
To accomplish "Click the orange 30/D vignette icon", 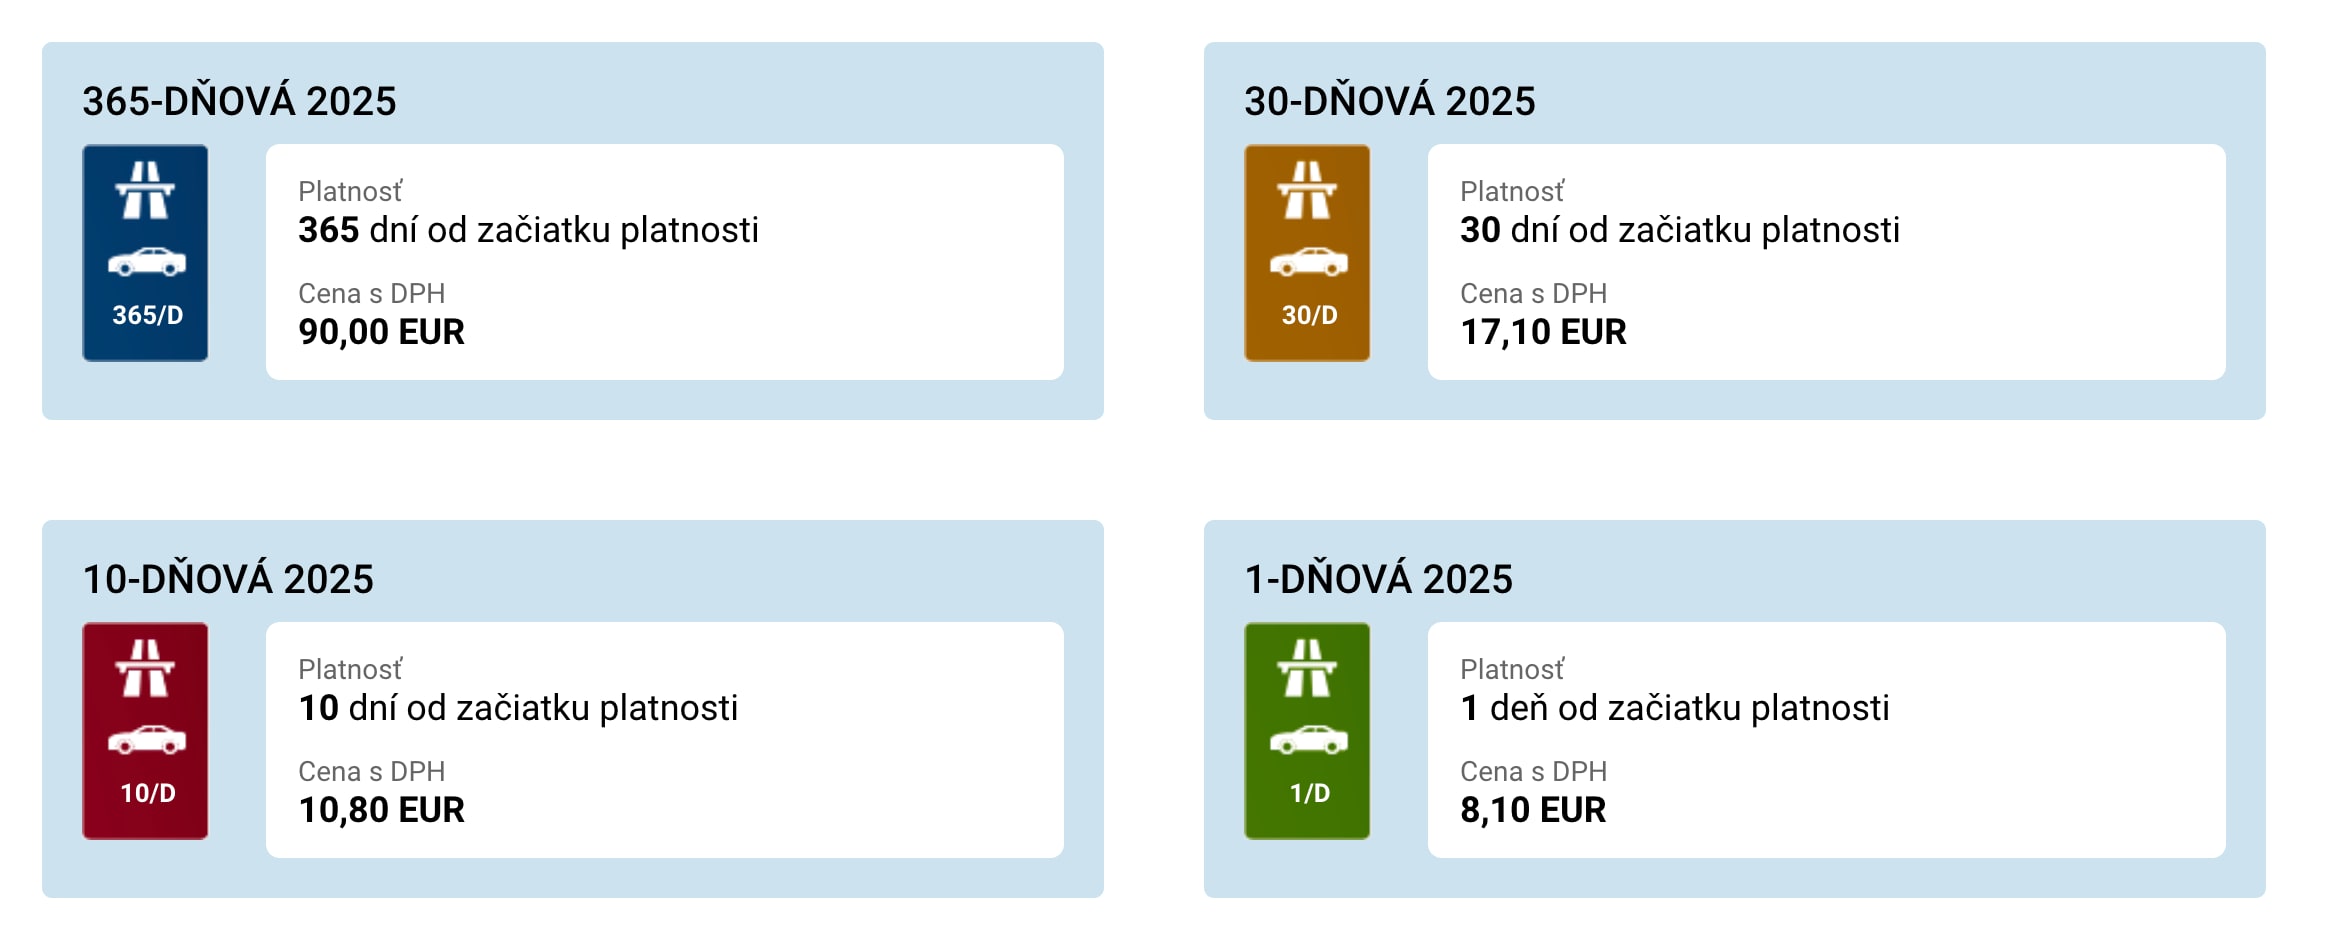I will (1307, 253).
